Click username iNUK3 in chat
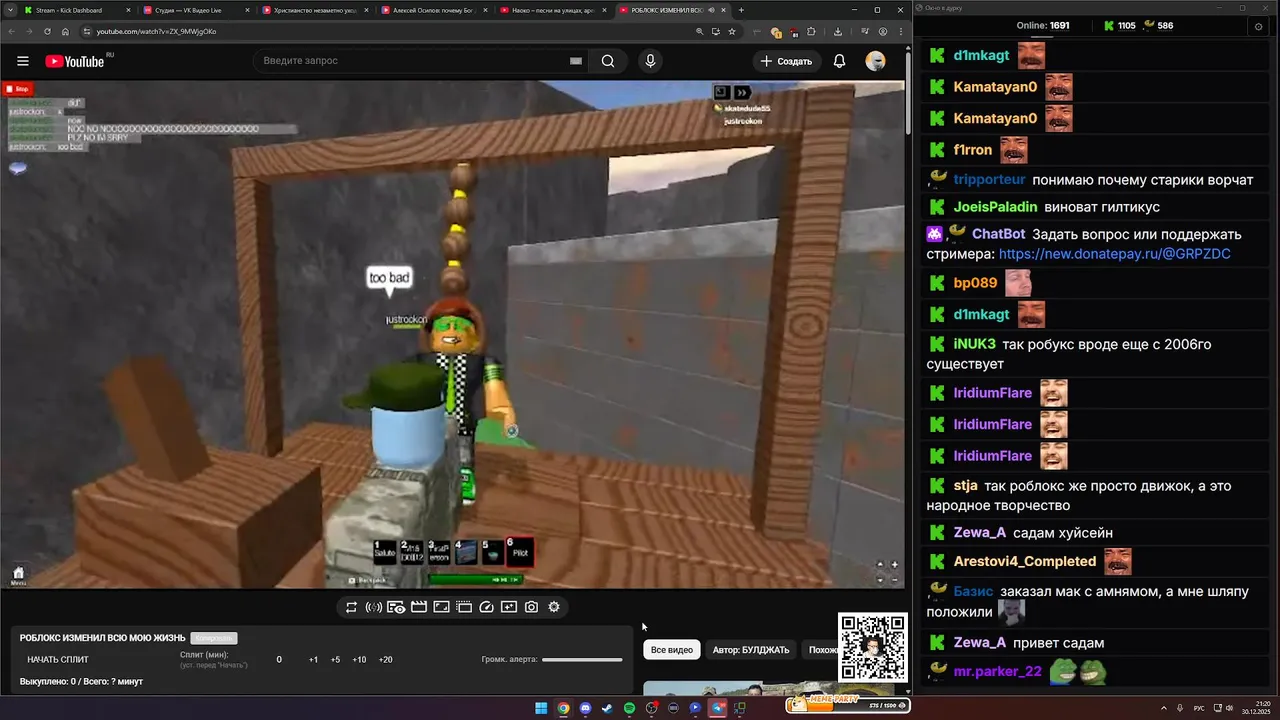The image size is (1280, 720). click(974, 344)
